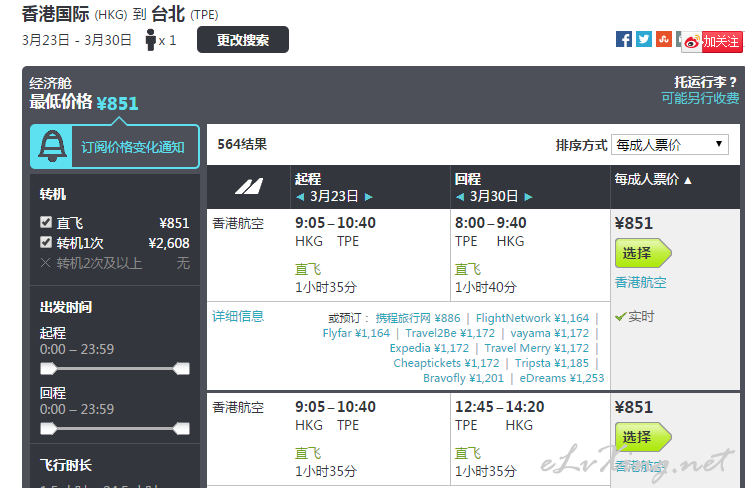Click right handle of 回程 time slider
The height and width of the screenshot is (496, 745).
click(181, 429)
